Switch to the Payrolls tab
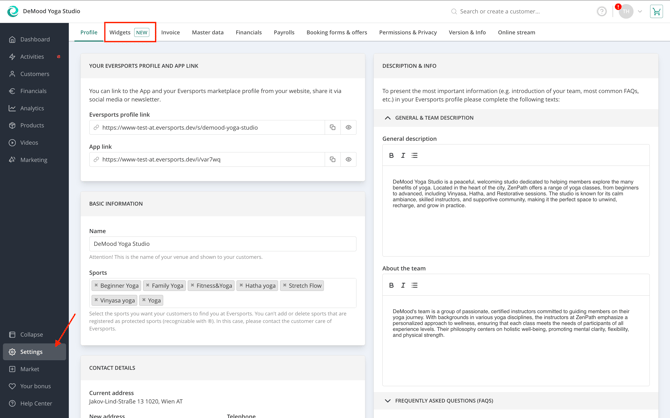The width and height of the screenshot is (670, 418). point(284,32)
